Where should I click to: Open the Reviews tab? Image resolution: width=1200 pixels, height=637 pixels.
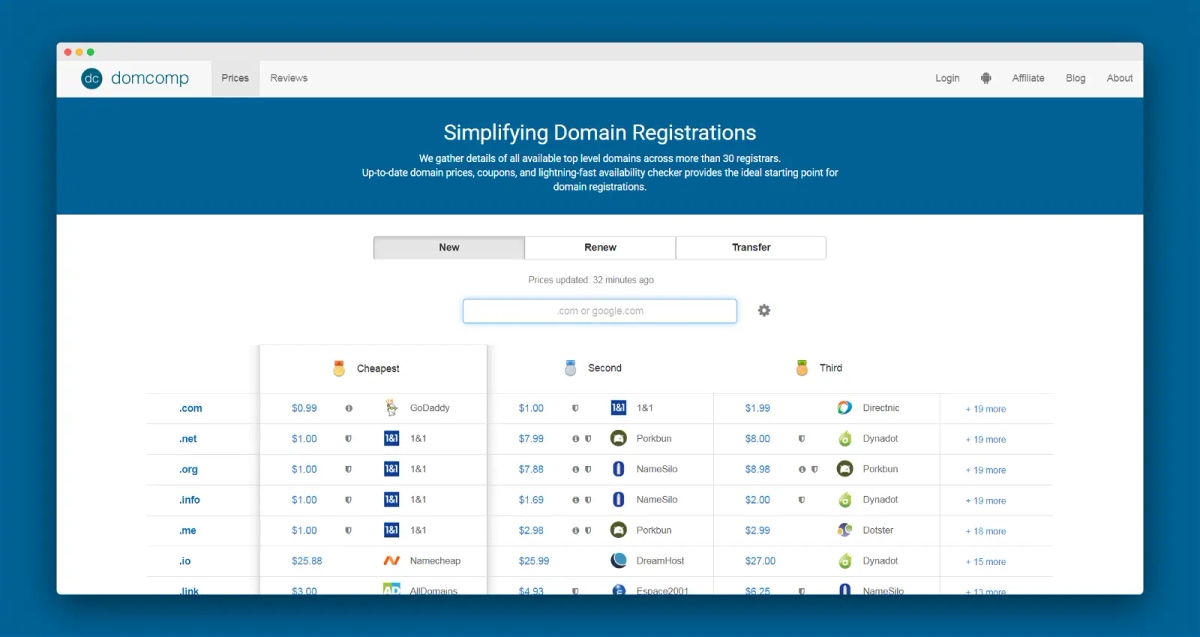click(x=289, y=78)
